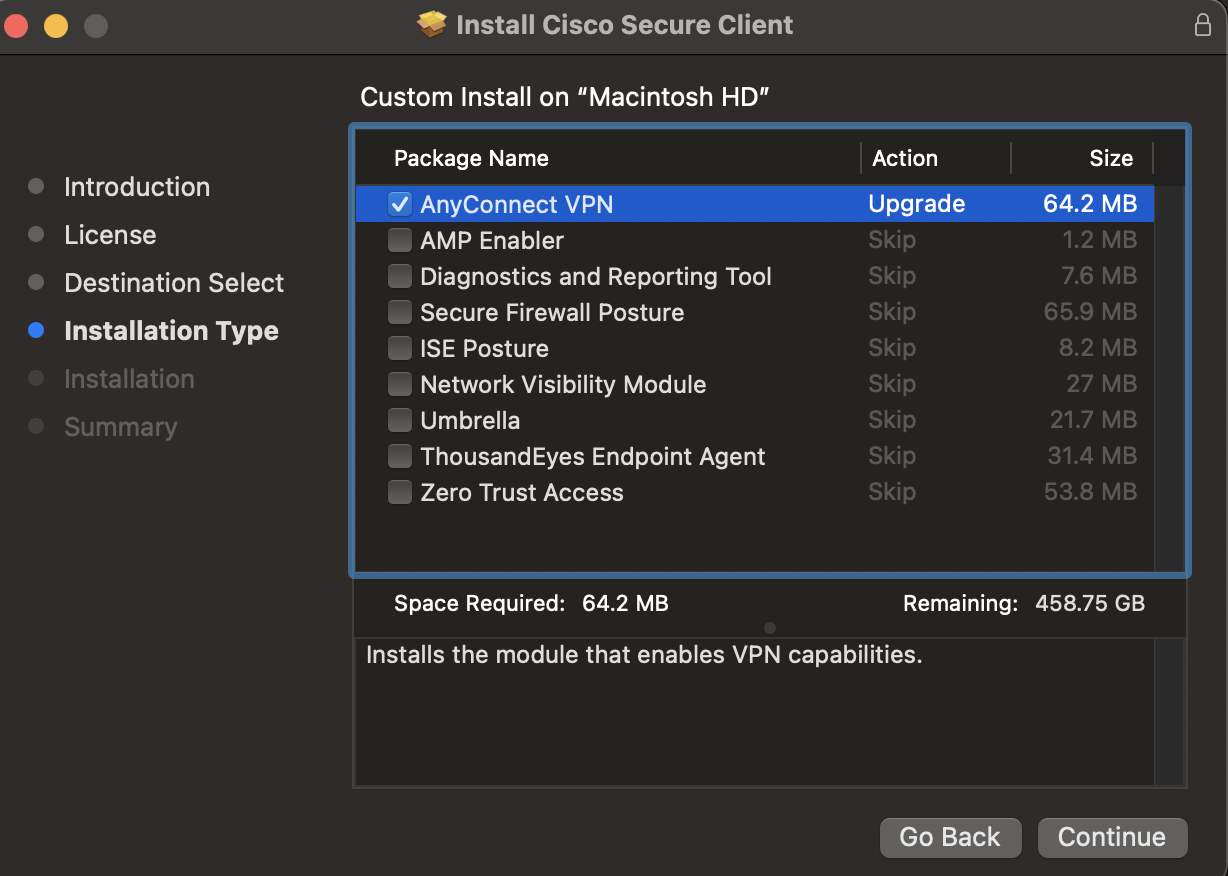The image size is (1228, 876).
Task: Tick ThousandEyes Endpoint Agent checkbox
Action: click(400, 456)
